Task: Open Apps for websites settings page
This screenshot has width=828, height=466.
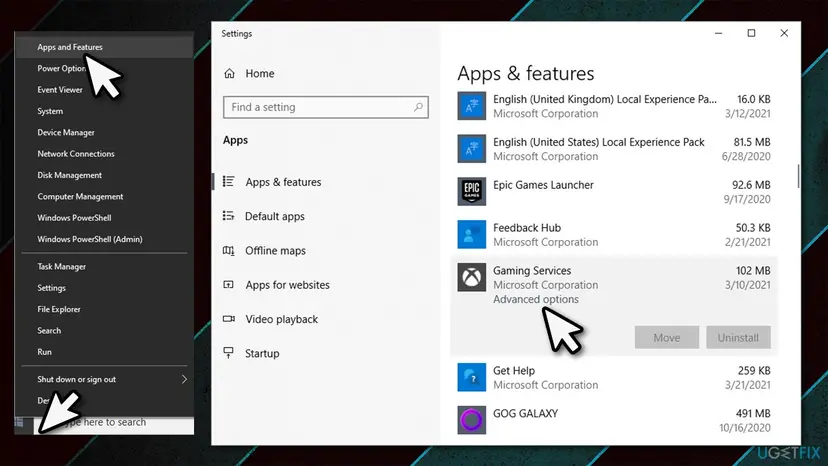Action: click(x=287, y=285)
